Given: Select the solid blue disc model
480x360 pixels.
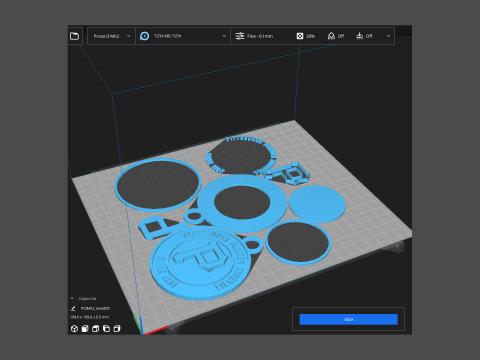Looking at the screenshot, I should coord(317,204).
